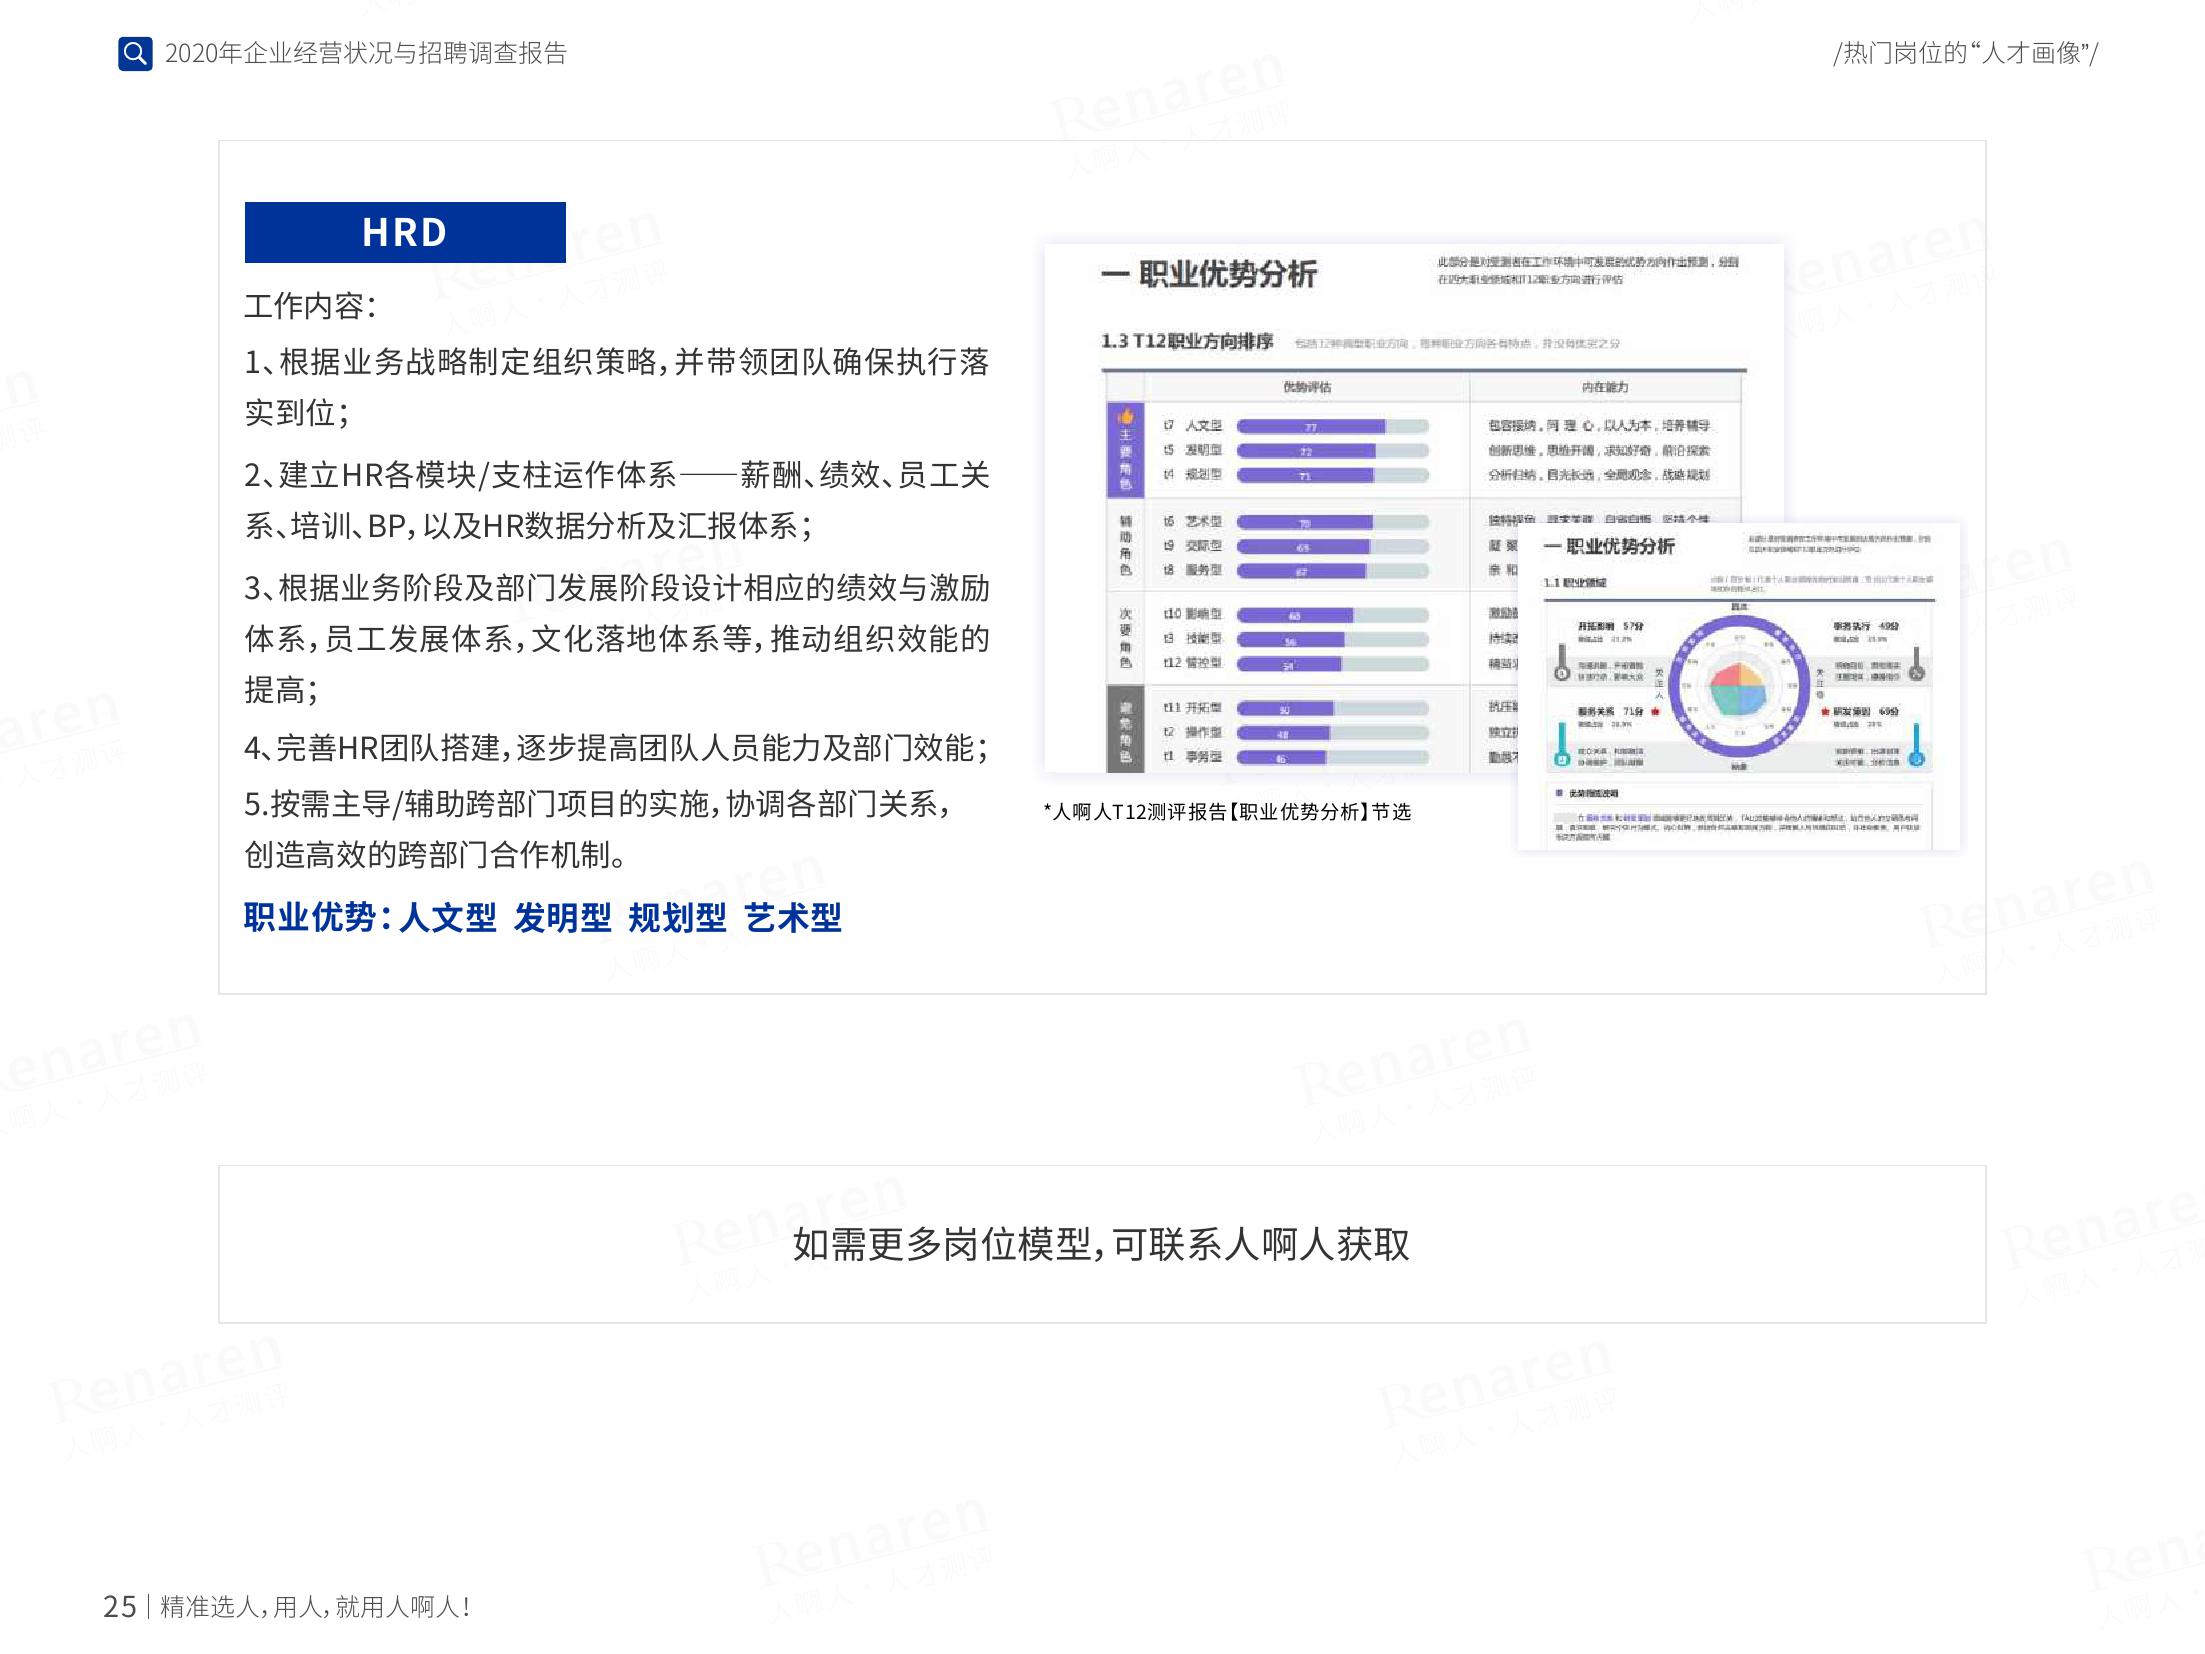This screenshot has height=1654, width=2205.
Task: Click the 优势评估 column header
Action: 1306,387
